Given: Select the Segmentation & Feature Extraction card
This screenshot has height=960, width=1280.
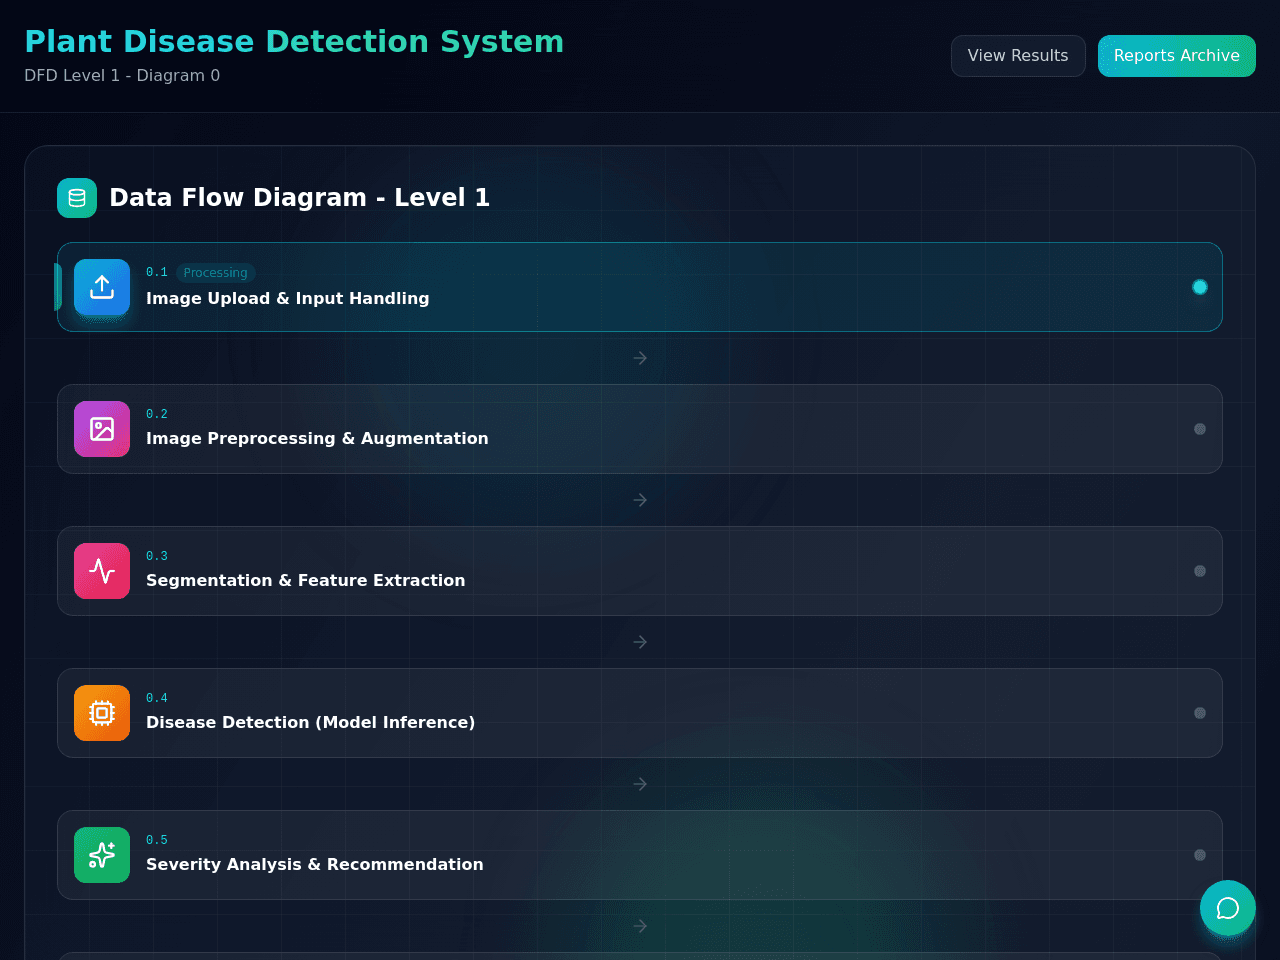Looking at the screenshot, I should coord(640,571).
